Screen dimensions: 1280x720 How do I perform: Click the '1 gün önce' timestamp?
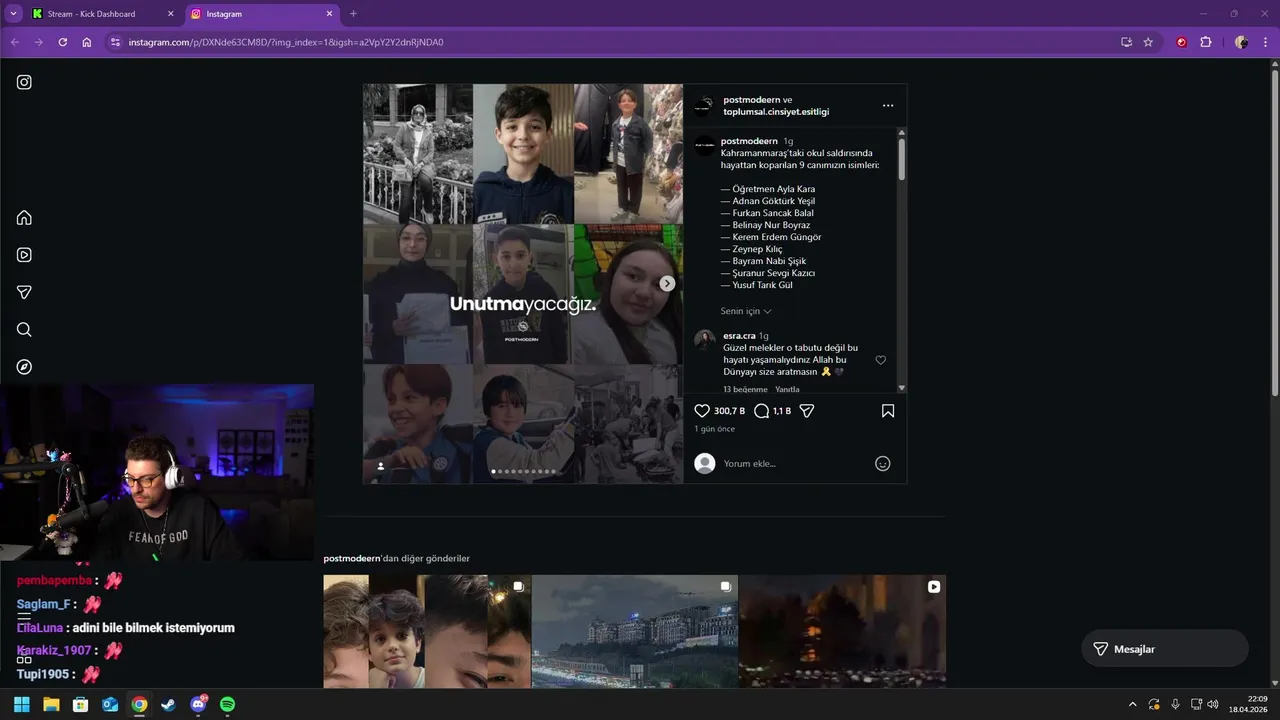(715, 429)
